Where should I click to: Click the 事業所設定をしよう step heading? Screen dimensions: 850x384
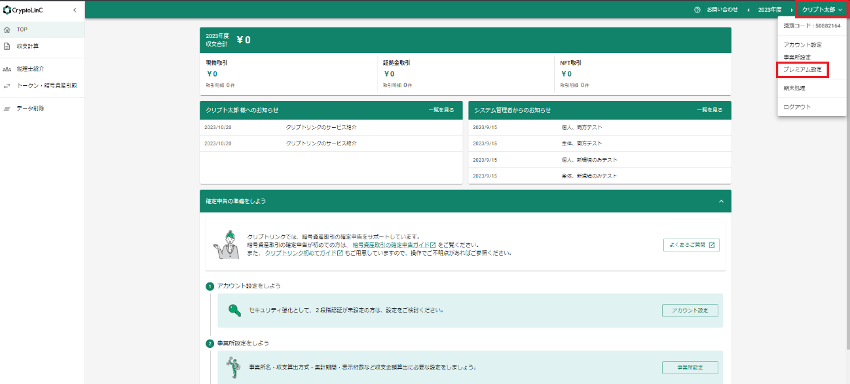click(x=243, y=343)
